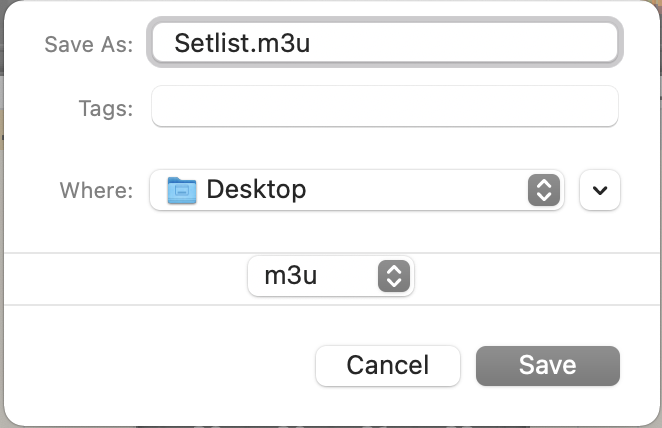The image size is (662, 428).
Task: Click the Desktop folder icon
Action: (182, 189)
